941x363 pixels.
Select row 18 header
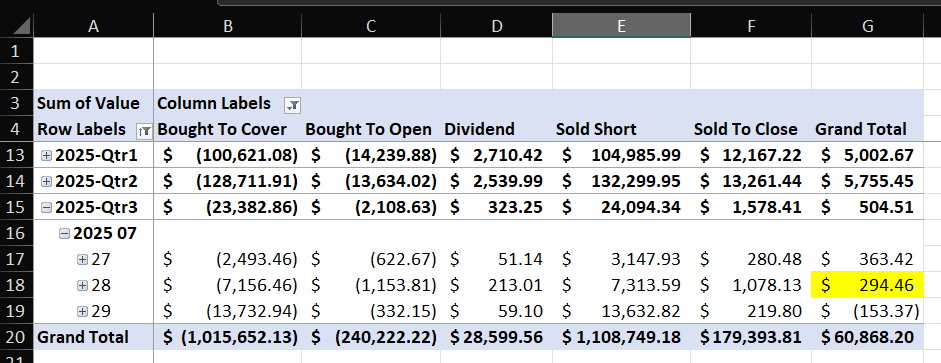[x=17, y=285]
